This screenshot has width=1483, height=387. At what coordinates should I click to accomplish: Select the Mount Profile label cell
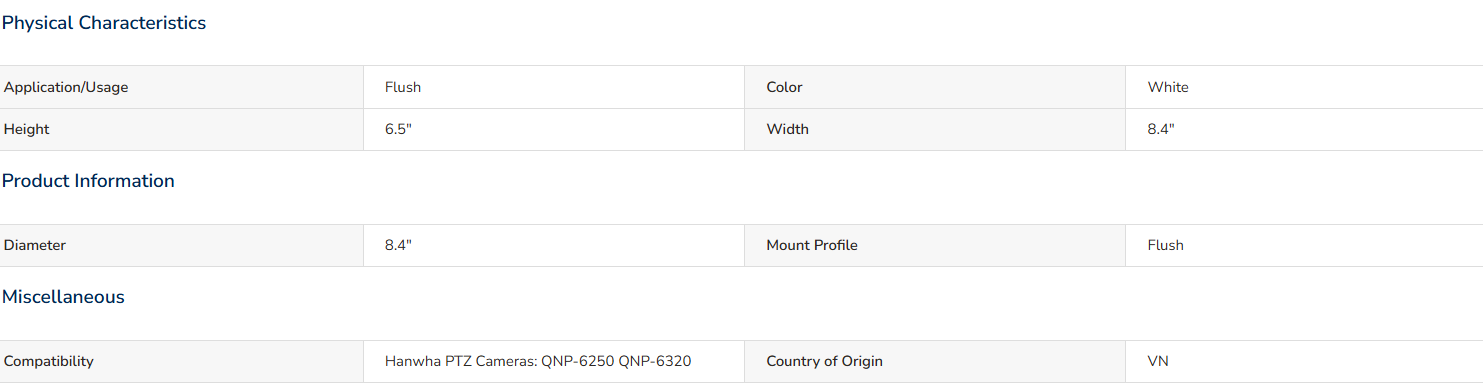click(x=935, y=245)
